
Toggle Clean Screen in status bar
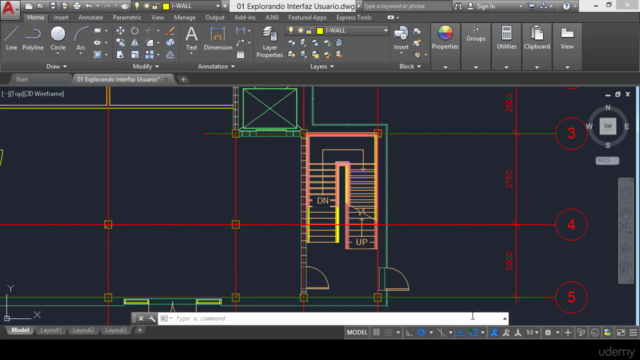[621, 333]
